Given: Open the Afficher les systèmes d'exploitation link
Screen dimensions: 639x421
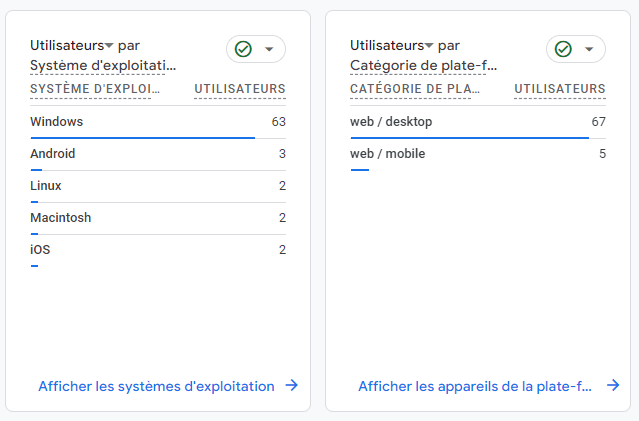Looking at the screenshot, I should point(156,386).
